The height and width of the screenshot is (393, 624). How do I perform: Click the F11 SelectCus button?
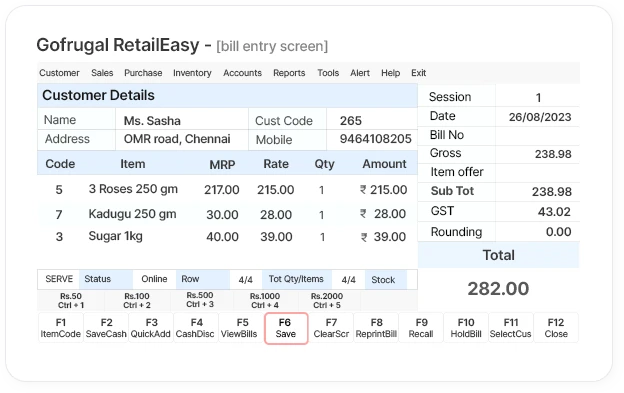point(511,328)
